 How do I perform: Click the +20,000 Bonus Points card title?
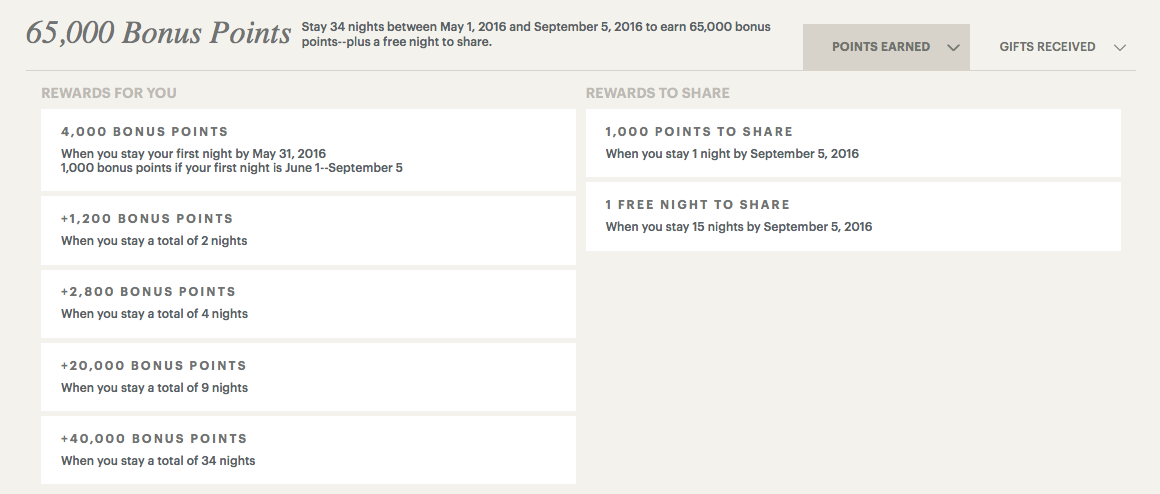[x=153, y=365]
